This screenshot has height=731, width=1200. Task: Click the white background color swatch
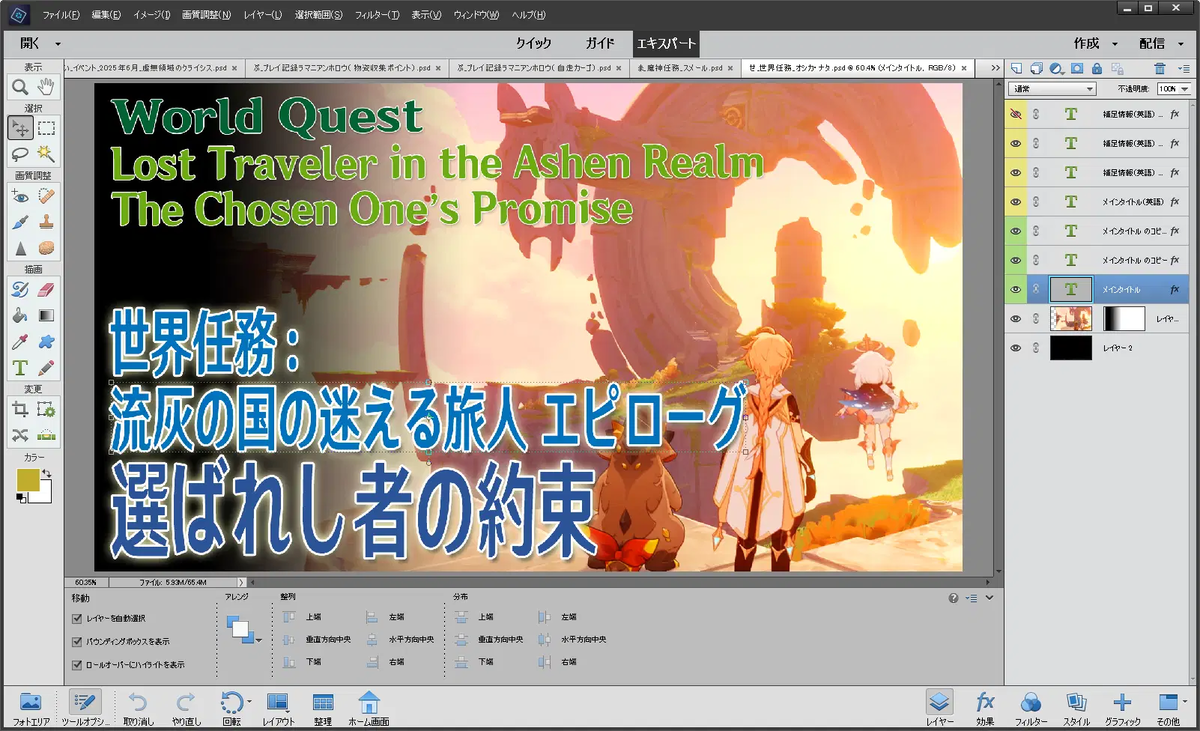44,495
